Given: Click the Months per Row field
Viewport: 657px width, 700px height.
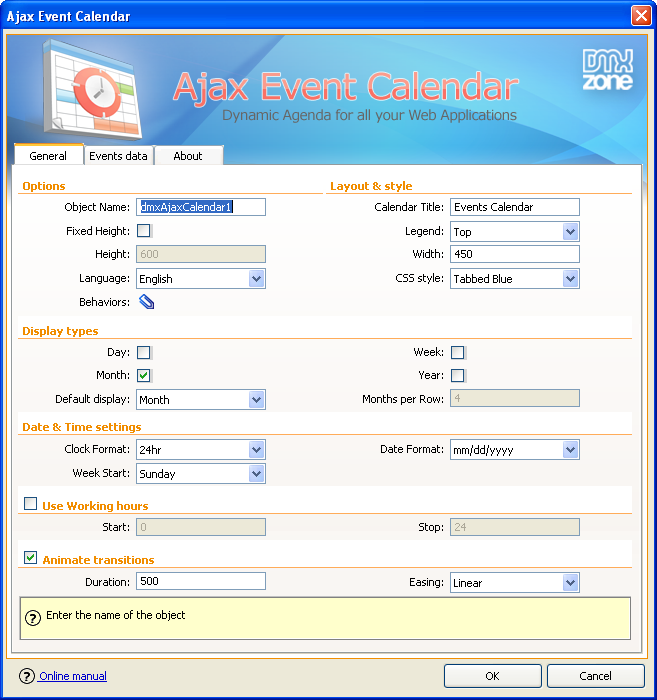Looking at the screenshot, I should (515, 398).
